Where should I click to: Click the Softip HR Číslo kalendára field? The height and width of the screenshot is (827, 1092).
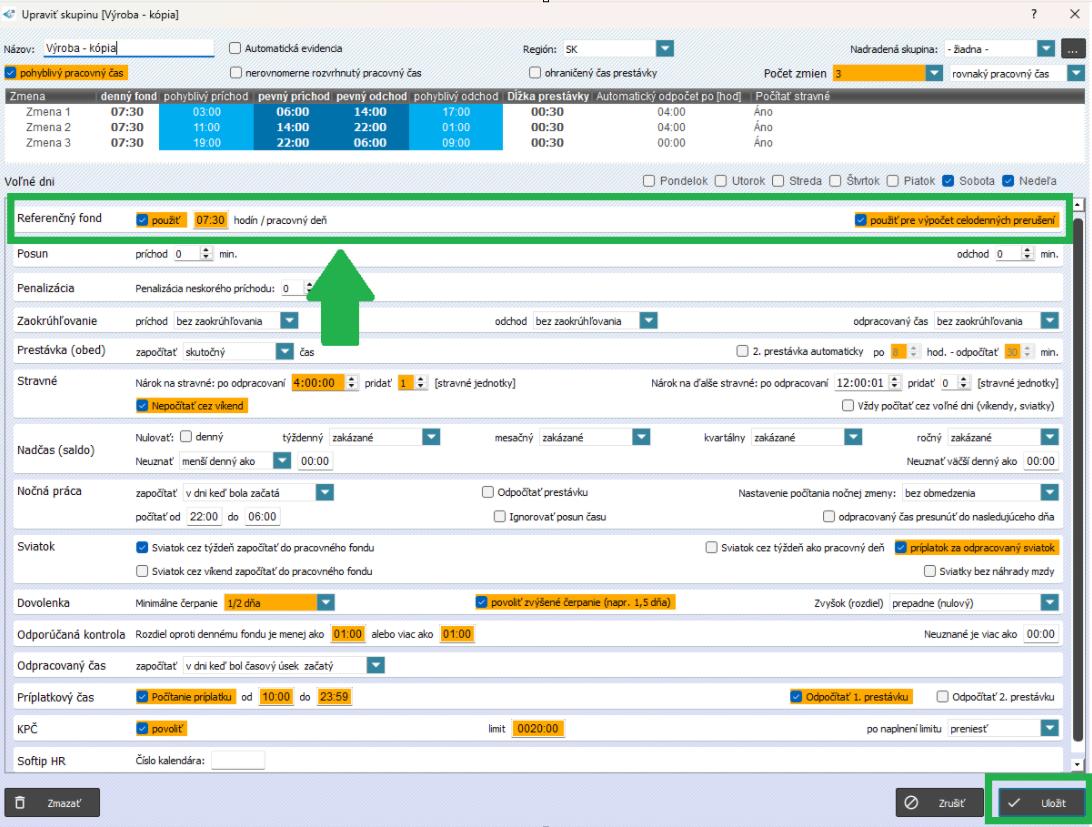(x=238, y=761)
